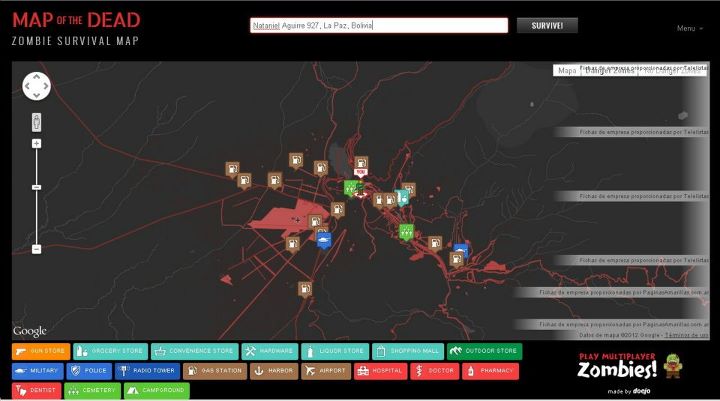
Task: Switch to the No Danger Zones map view
Action: [x=672, y=71]
